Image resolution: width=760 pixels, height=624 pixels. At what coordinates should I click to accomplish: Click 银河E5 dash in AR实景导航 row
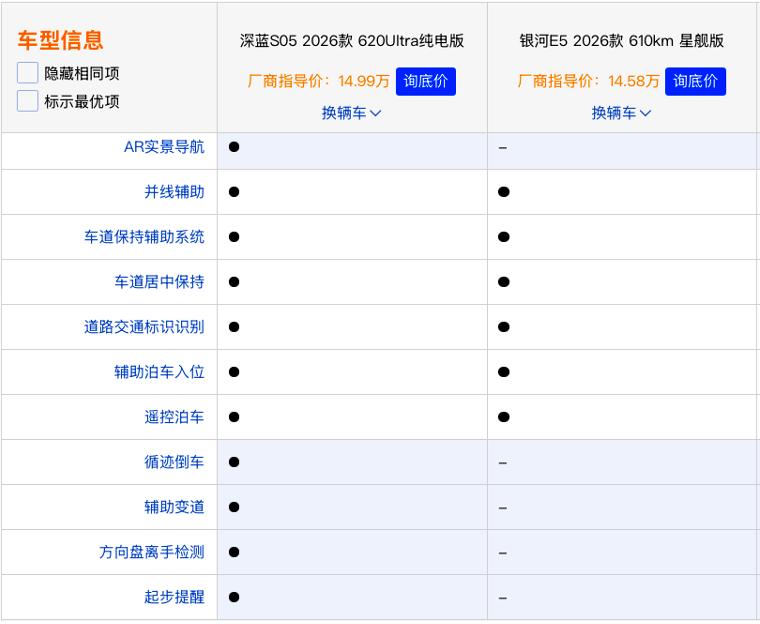(503, 147)
